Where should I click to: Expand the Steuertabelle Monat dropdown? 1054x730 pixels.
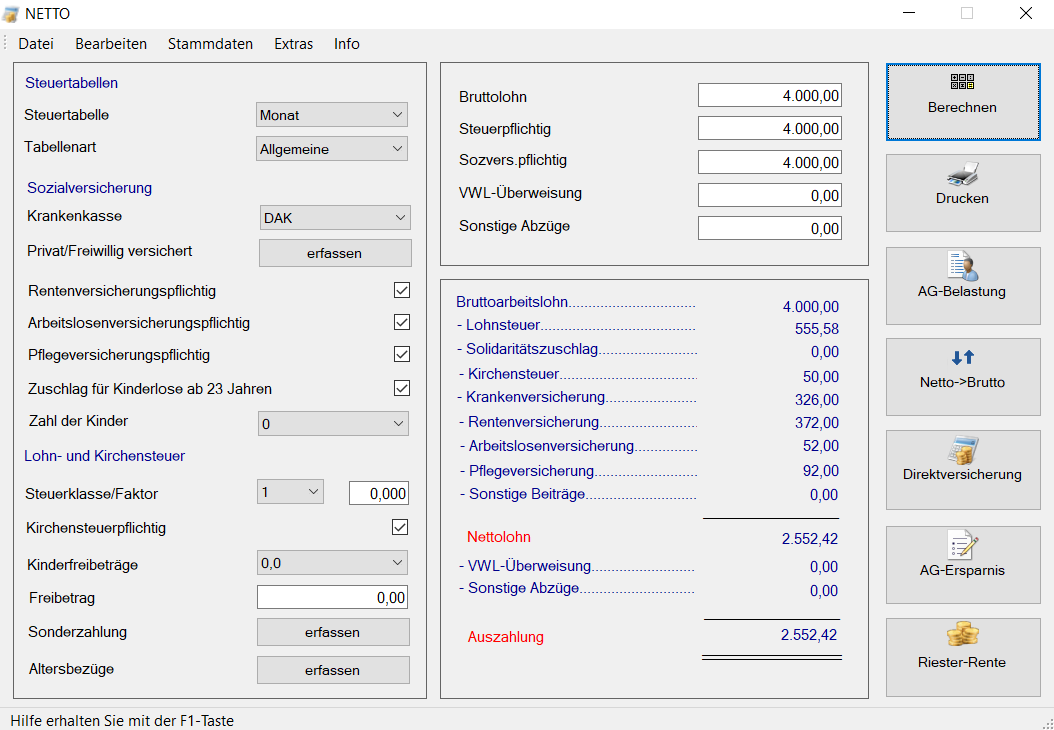point(332,115)
